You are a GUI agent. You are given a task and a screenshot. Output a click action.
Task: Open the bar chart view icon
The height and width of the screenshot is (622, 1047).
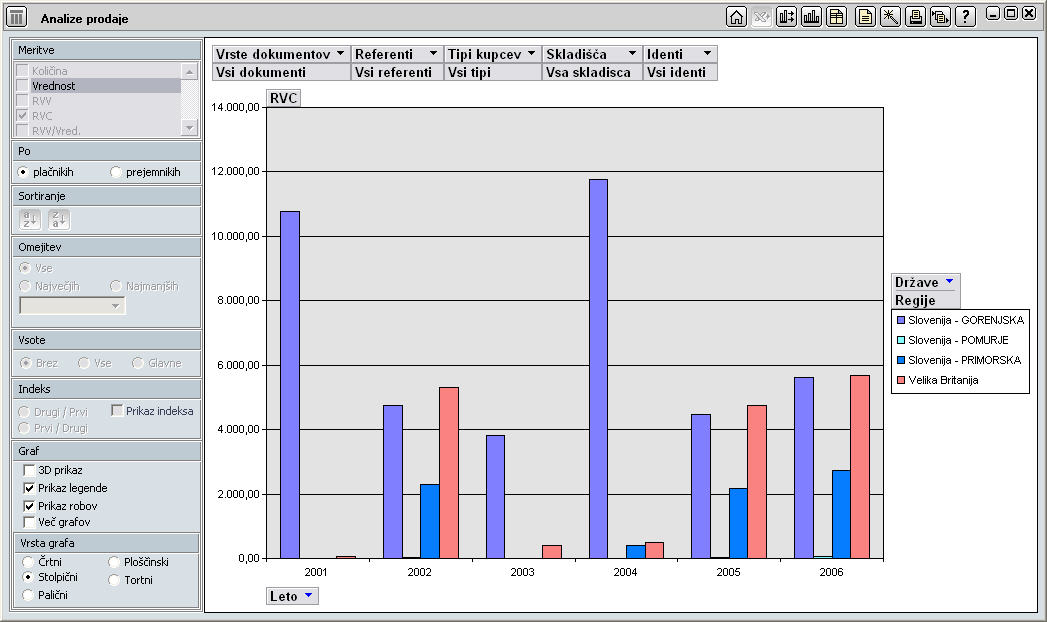coord(811,16)
